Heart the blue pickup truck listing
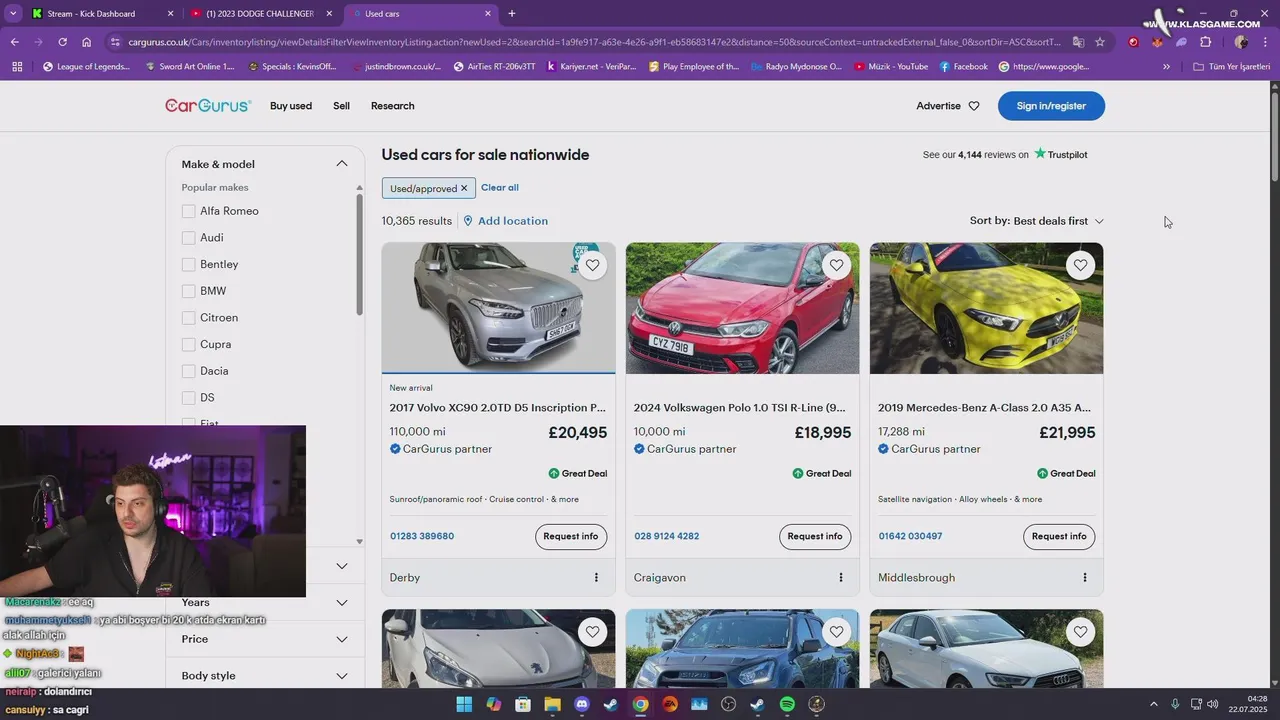 837,632
